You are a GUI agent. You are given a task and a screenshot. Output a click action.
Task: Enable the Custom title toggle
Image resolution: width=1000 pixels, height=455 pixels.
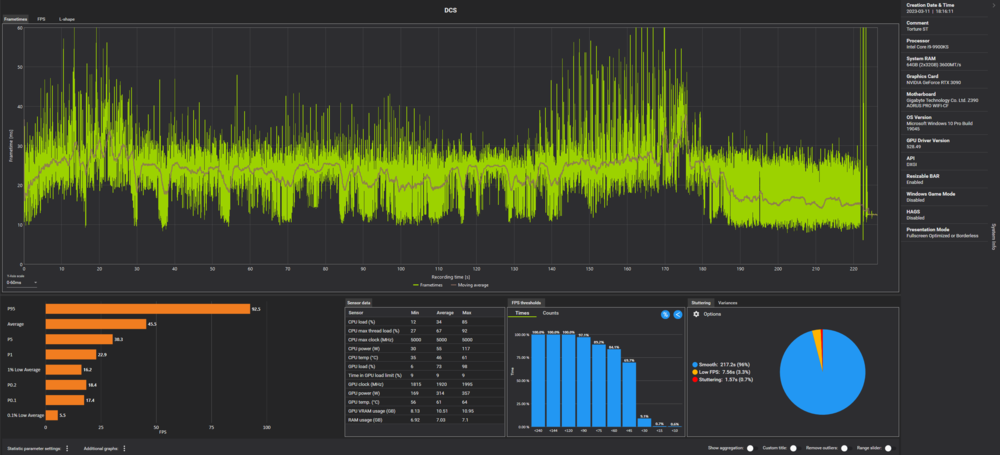coord(793,449)
